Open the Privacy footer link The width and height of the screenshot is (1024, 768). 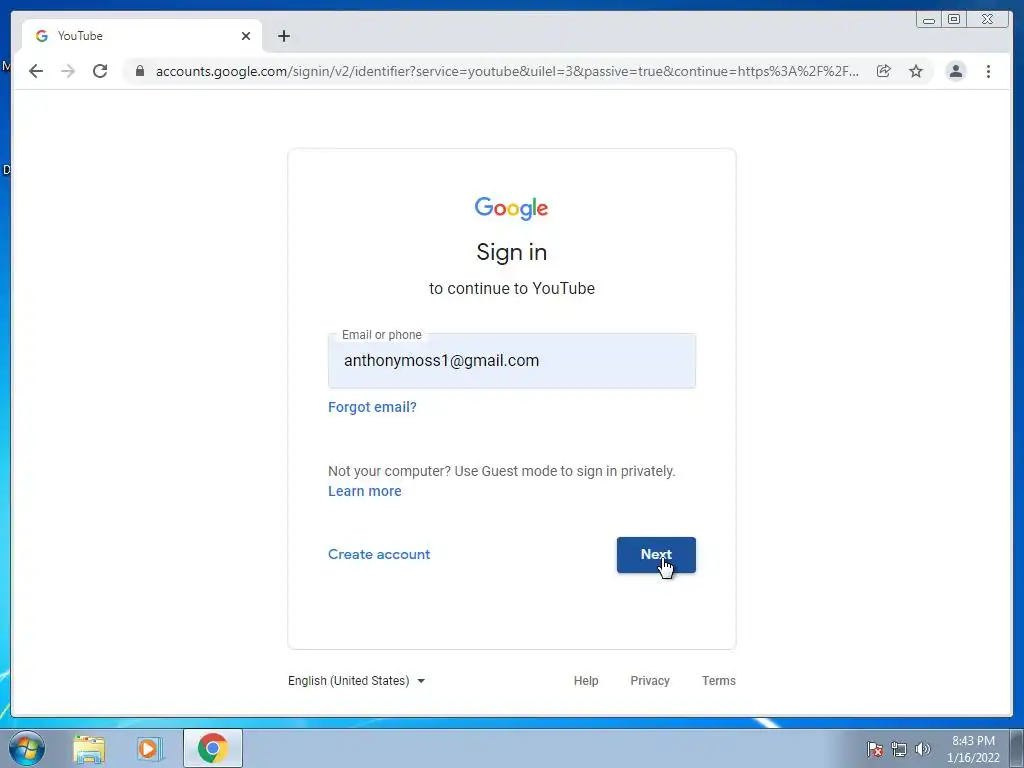click(x=650, y=680)
